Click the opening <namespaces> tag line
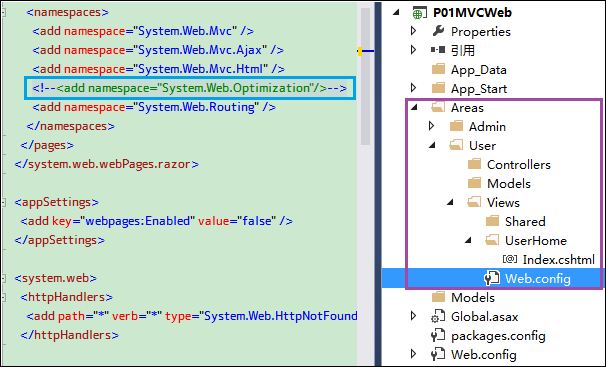Screen dimensions: 606x367 click(x=68, y=12)
